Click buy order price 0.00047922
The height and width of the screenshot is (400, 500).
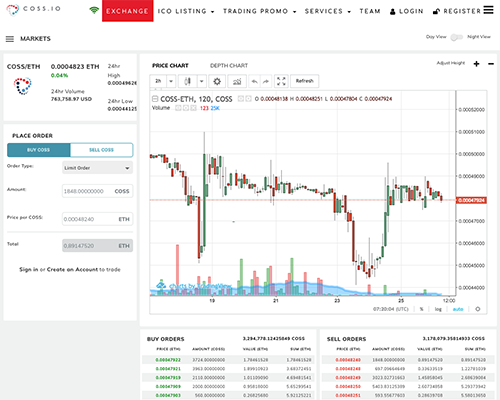[168, 360]
